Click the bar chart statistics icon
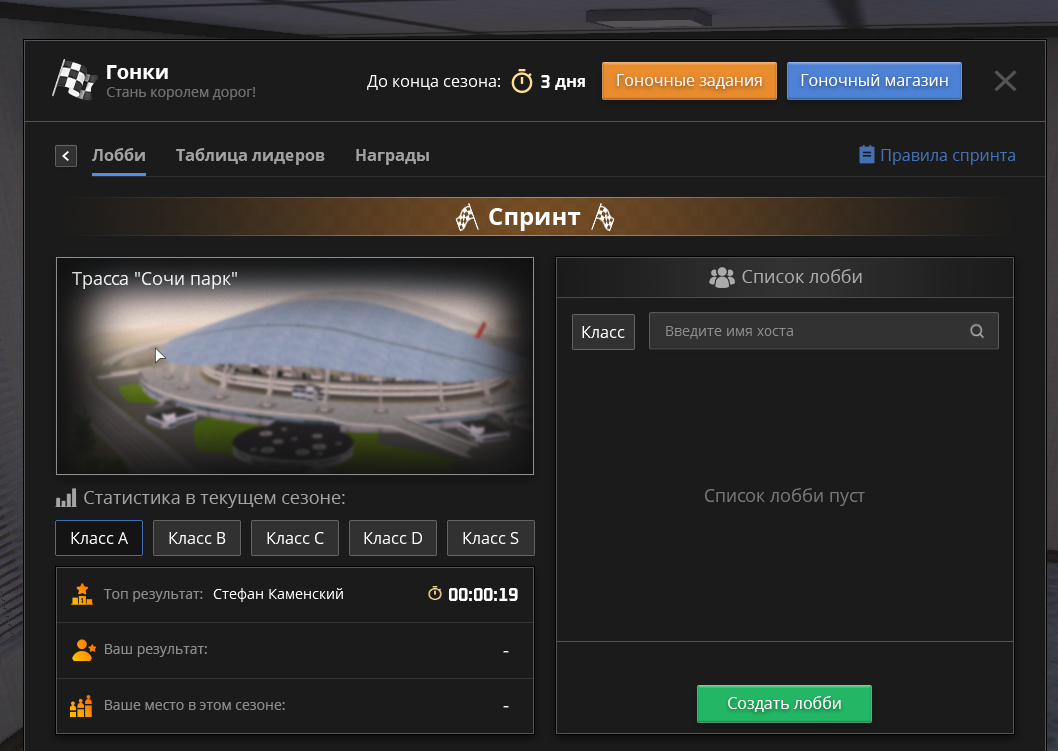 tap(66, 498)
